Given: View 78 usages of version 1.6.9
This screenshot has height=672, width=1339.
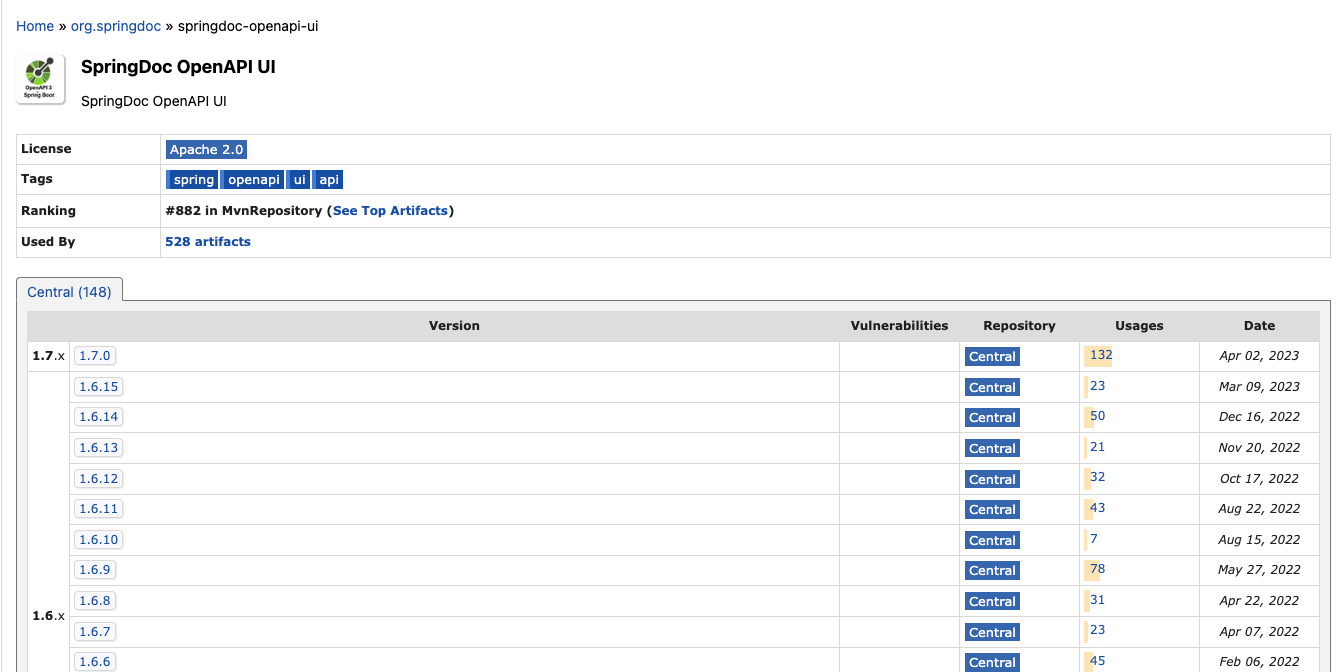Looking at the screenshot, I should [1097, 568].
